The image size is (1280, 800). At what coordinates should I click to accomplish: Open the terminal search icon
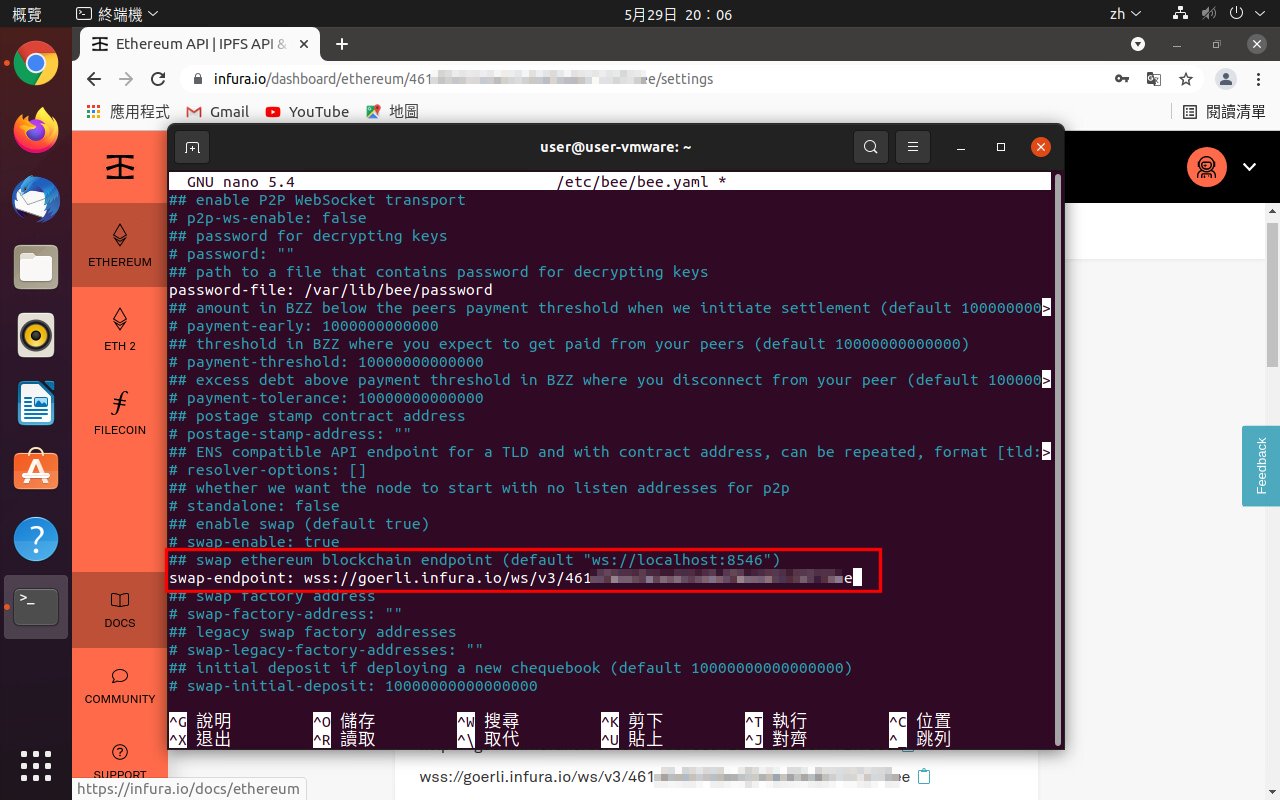(x=870, y=147)
